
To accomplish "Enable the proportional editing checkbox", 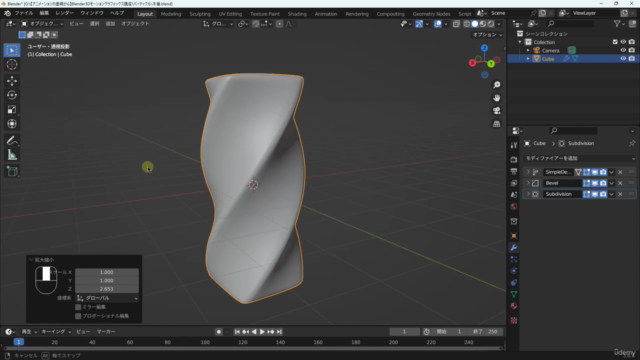I will (x=78, y=316).
